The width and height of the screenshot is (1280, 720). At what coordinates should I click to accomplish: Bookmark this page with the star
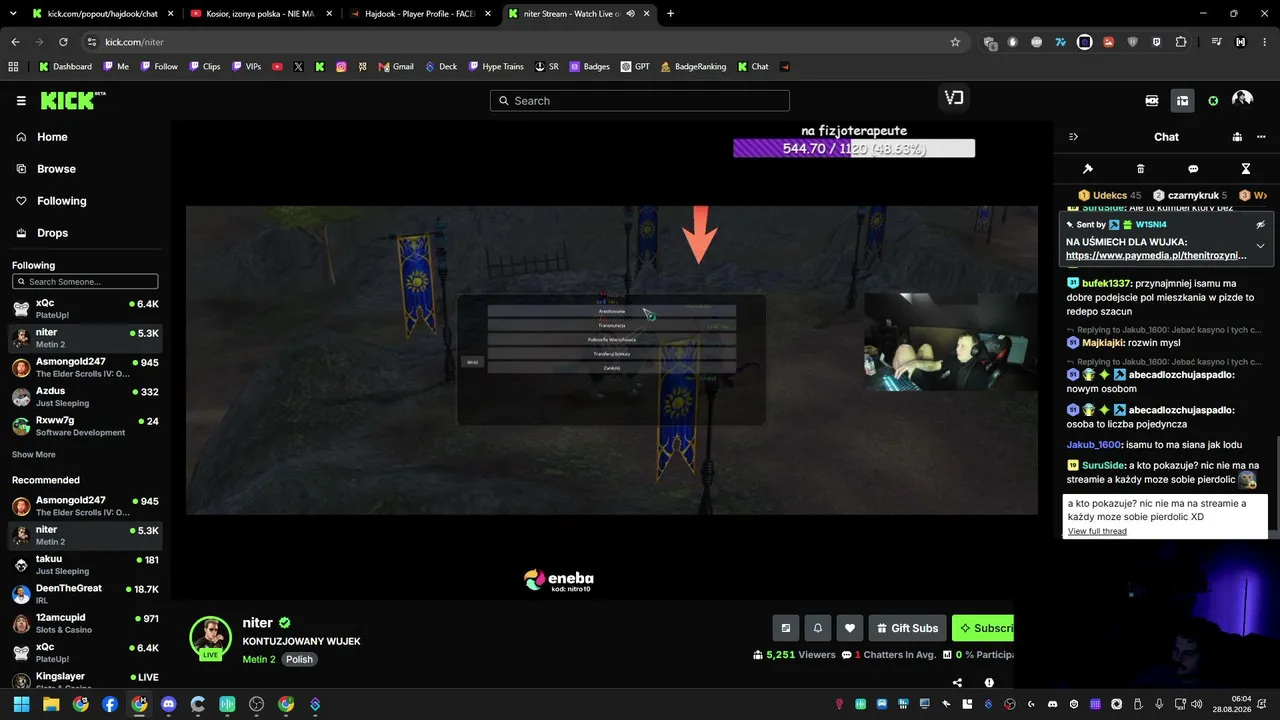955,42
